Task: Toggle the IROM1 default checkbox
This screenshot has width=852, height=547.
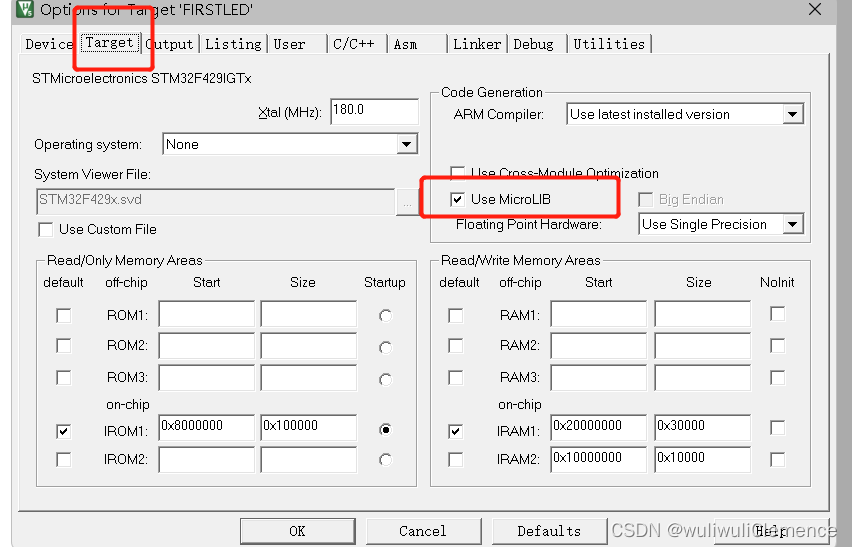Action: pos(64,431)
